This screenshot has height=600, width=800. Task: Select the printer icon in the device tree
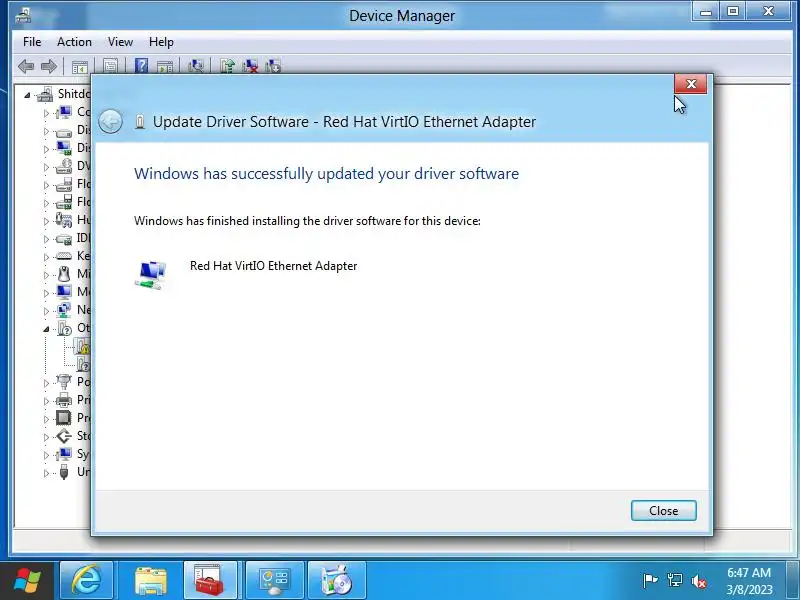(64, 399)
